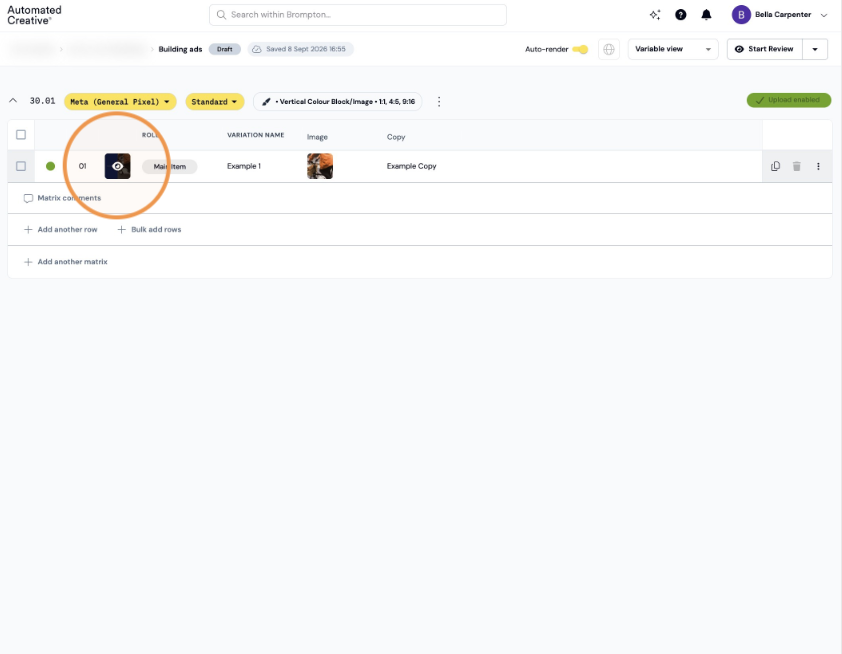Image resolution: width=842 pixels, height=654 pixels.
Task: Delete the Example 1 row with trash icon
Action: point(796,166)
